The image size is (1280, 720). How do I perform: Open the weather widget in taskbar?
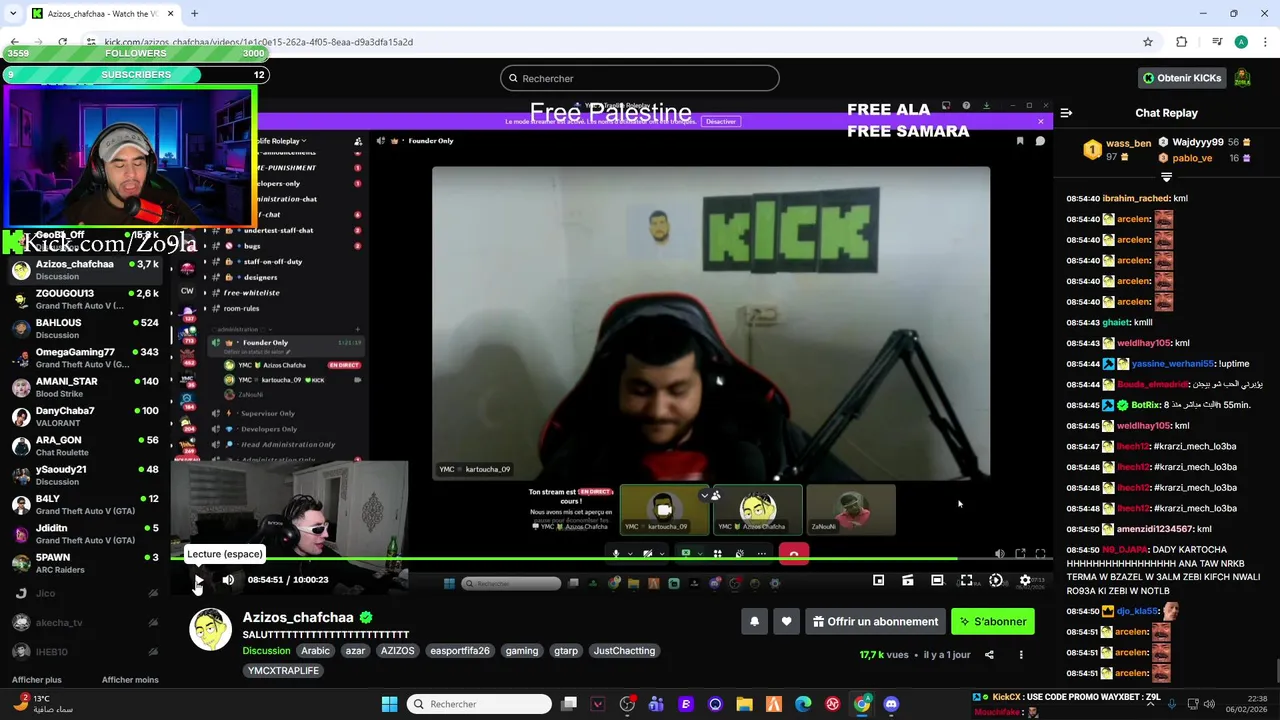pos(42,704)
